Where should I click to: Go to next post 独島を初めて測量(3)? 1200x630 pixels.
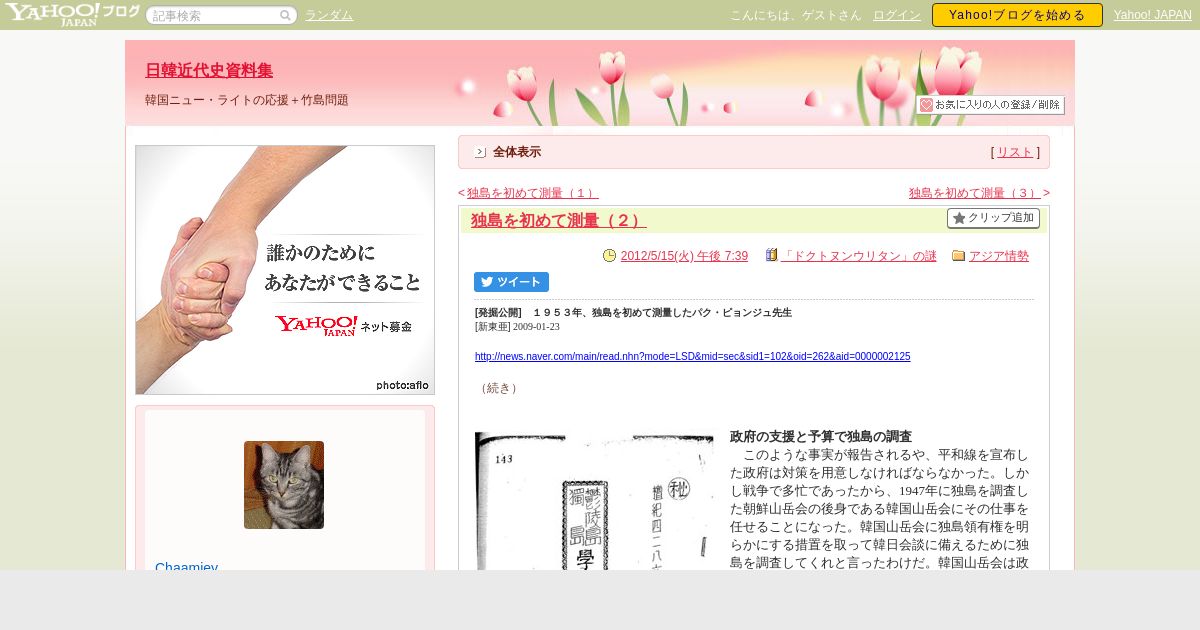975,193
